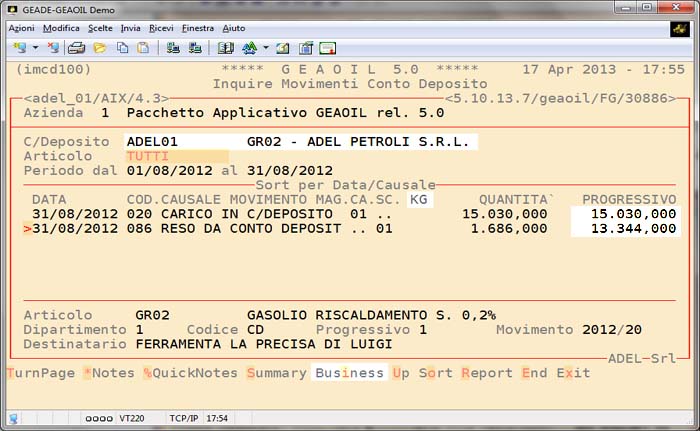Click the TurnPage command
Screen dimensions: 700x431
pyautogui.click(x=40, y=373)
